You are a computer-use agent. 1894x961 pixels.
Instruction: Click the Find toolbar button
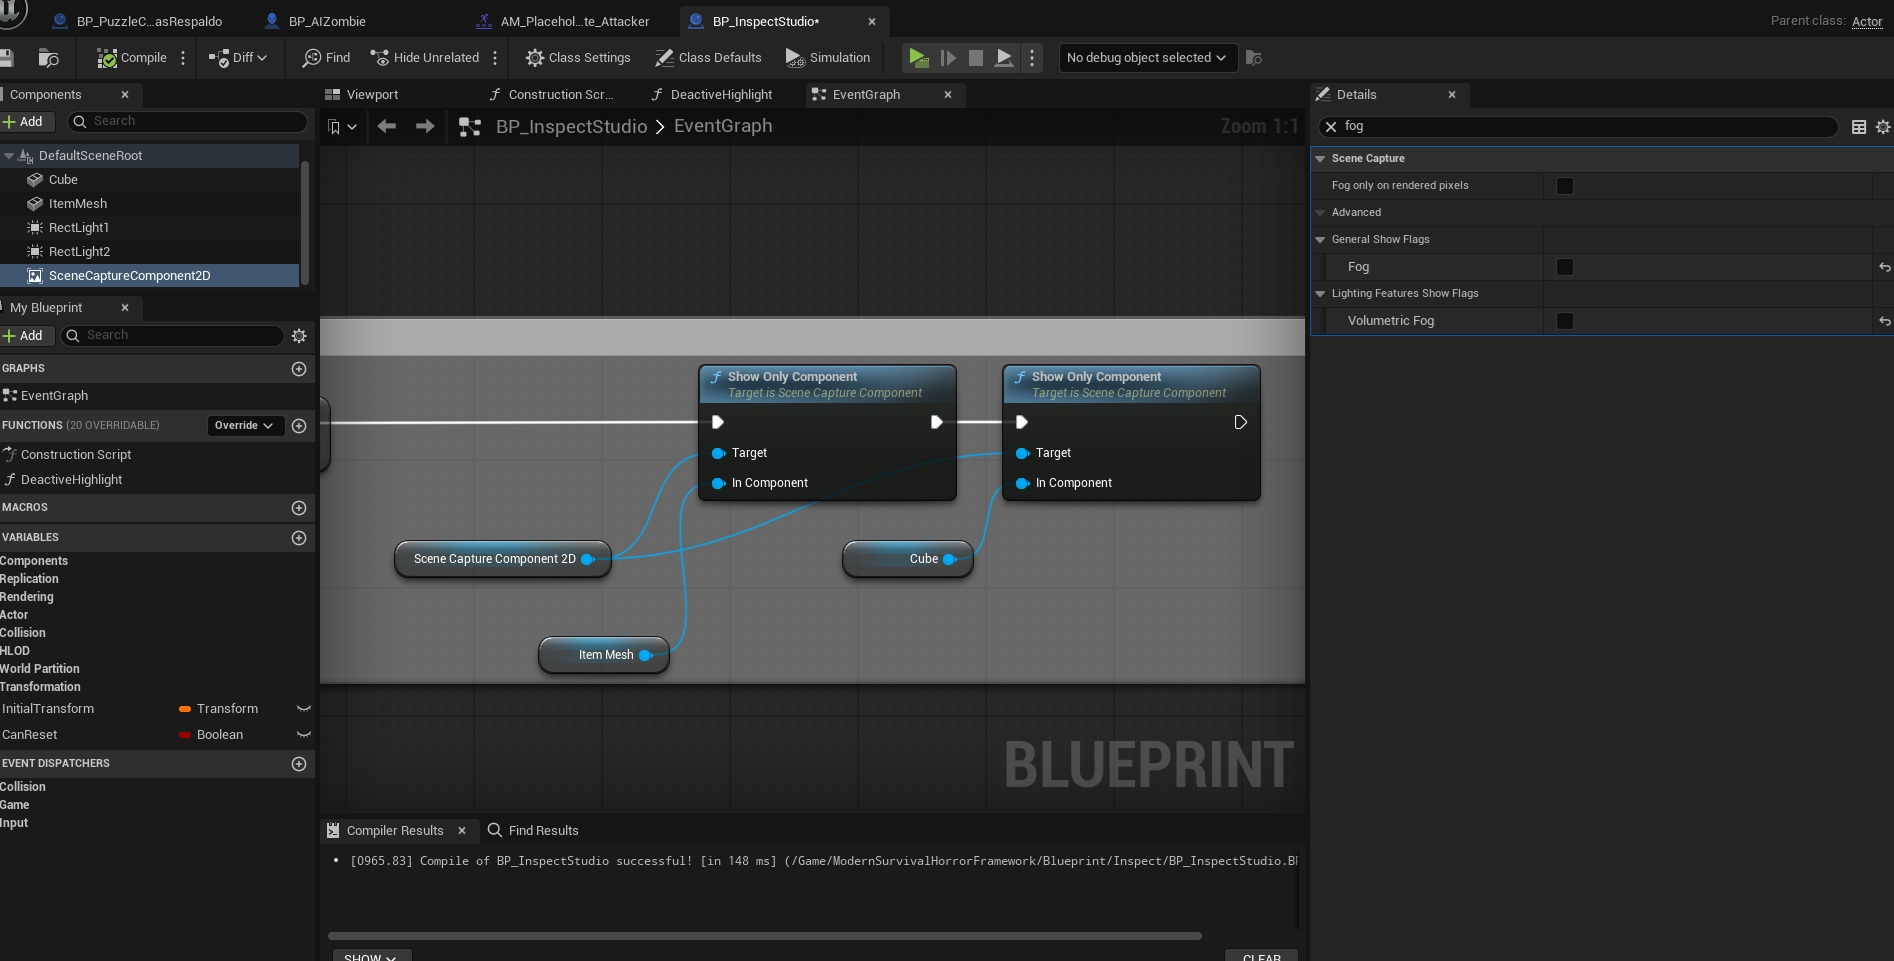click(326, 58)
